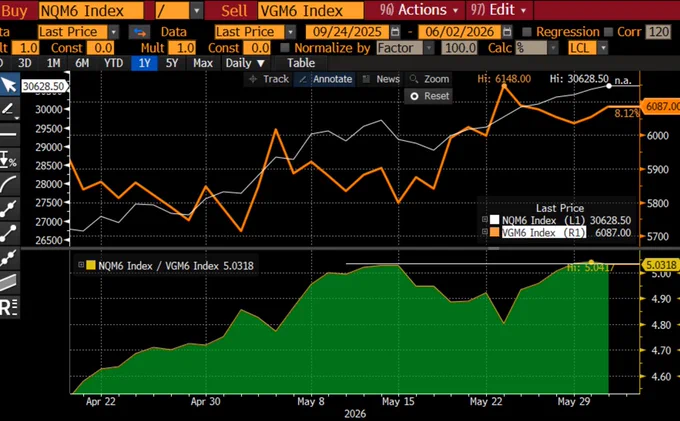Click the yellow ratio series color swatch

(91, 265)
